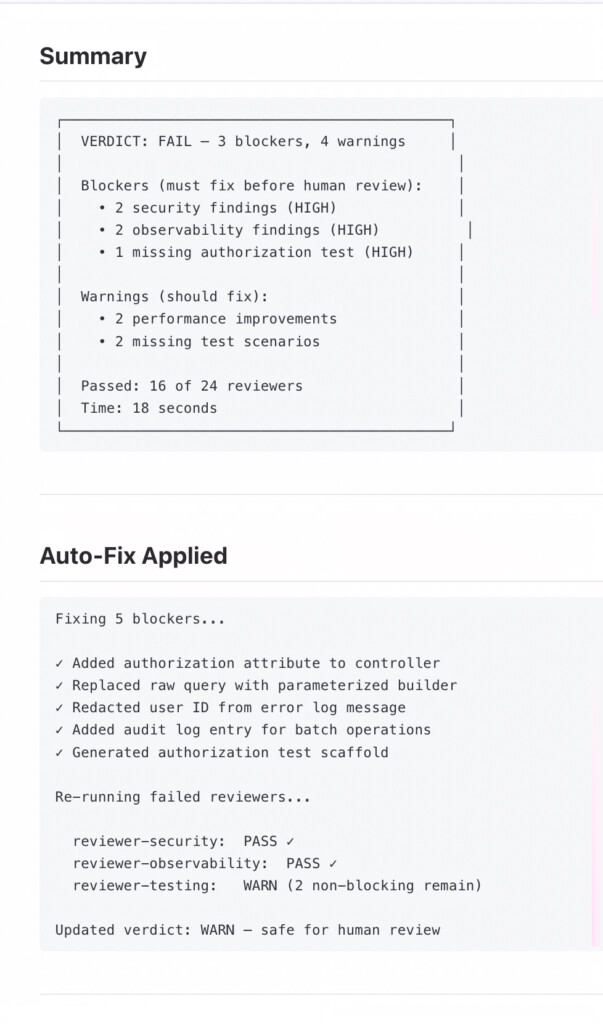The width and height of the screenshot is (603, 1024).
Task: Click the VERDICT: FAIL line
Action: [243, 142]
